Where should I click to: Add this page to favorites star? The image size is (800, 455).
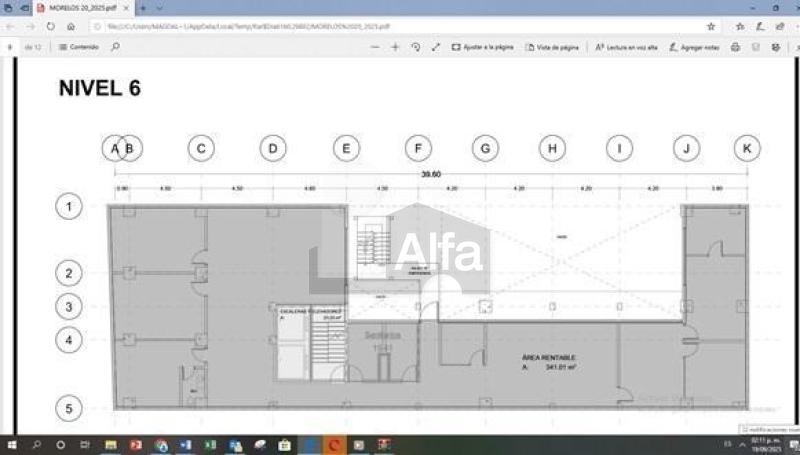click(711, 26)
